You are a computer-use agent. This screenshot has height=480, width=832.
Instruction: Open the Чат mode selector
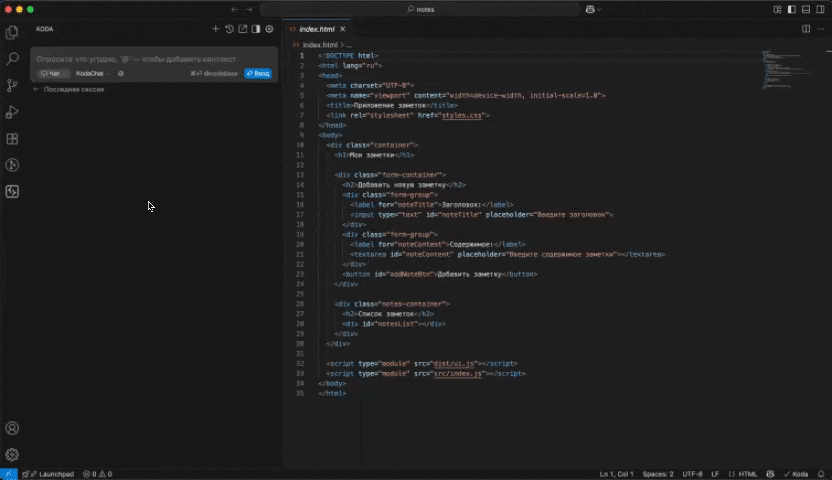[x=52, y=73]
